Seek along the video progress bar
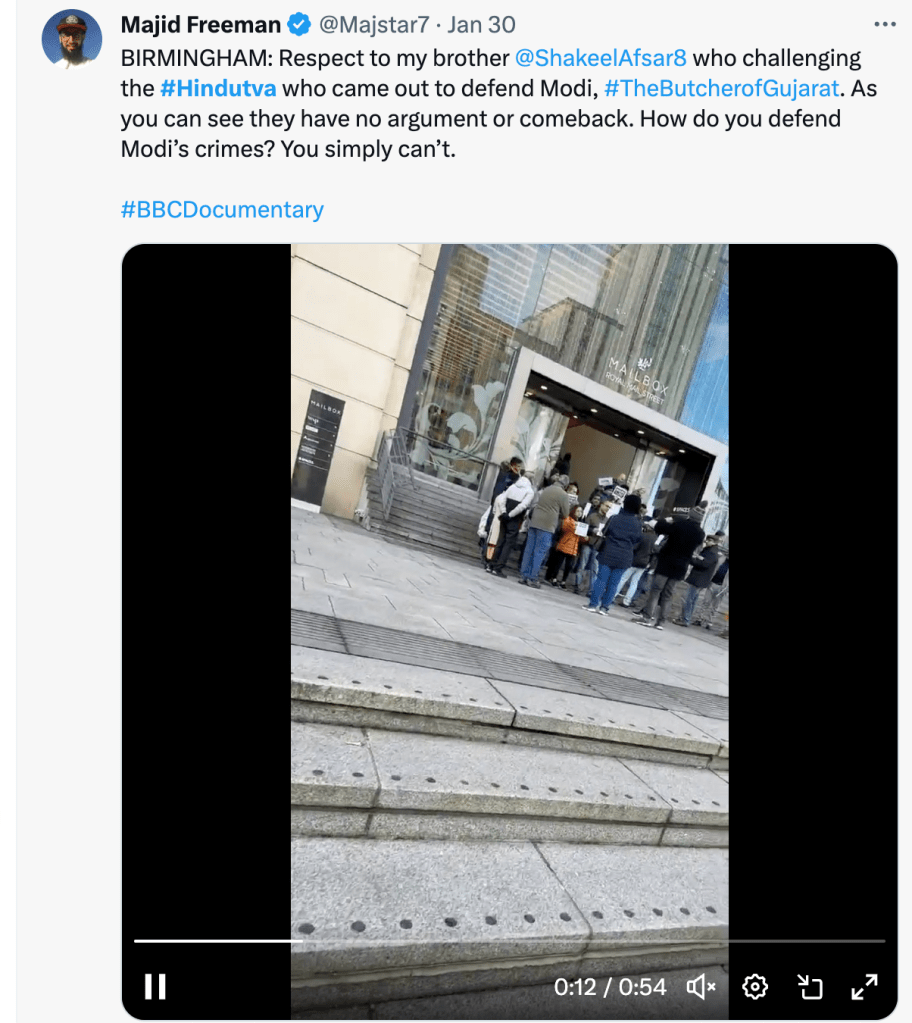 click(x=509, y=941)
